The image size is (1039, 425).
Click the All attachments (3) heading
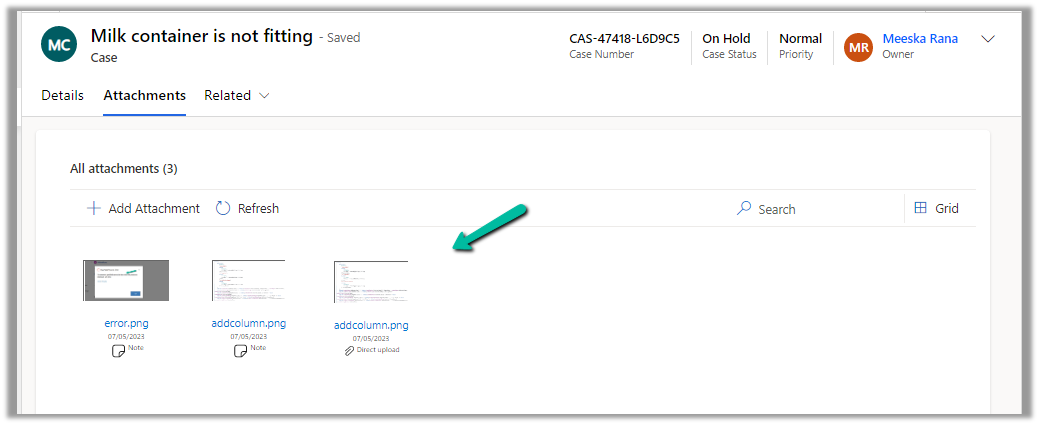(124, 169)
